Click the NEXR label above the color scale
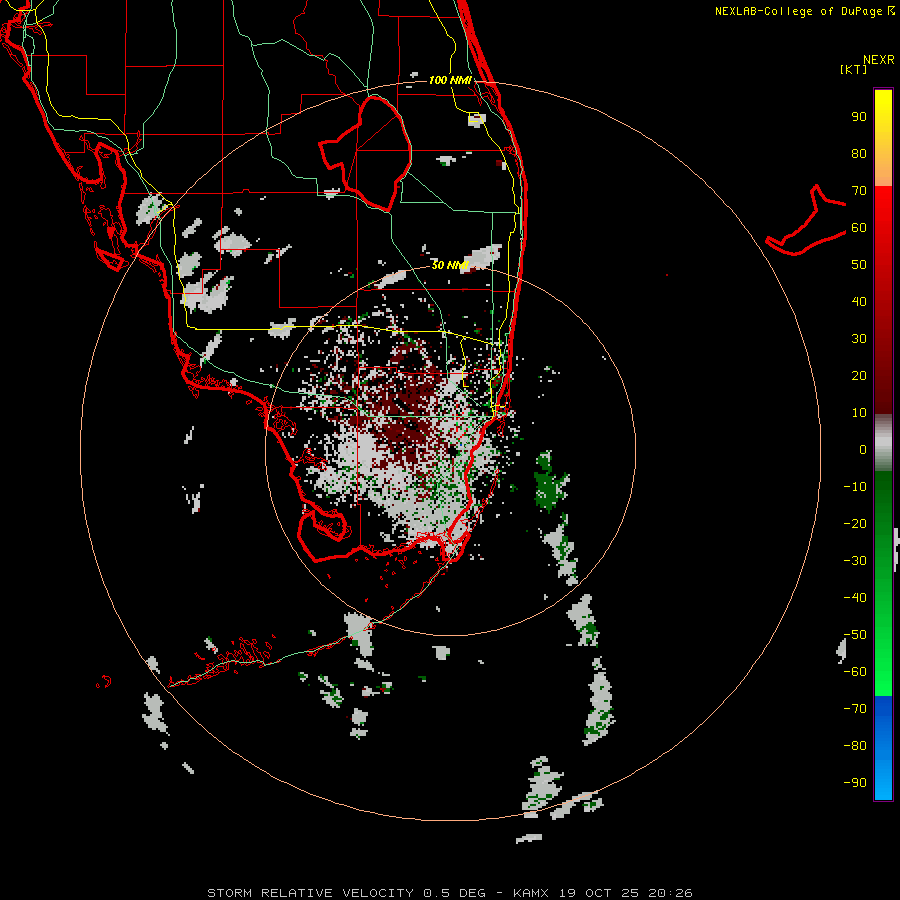Image resolution: width=900 pixels, height=900 pixels. pos(879,60)
